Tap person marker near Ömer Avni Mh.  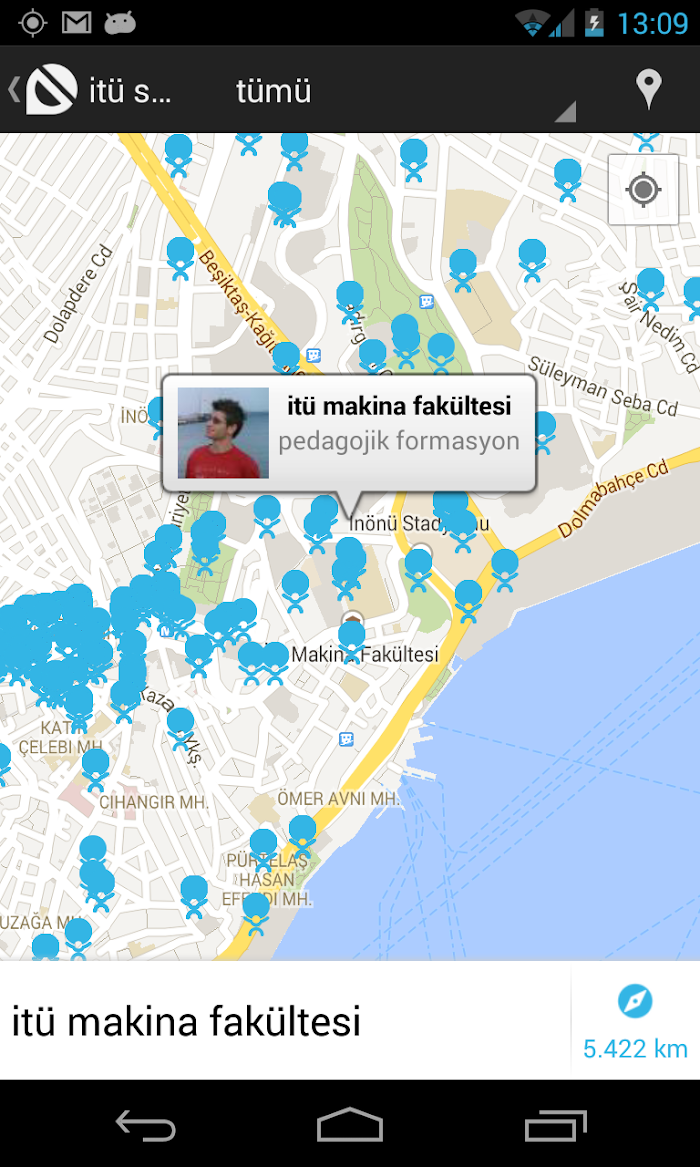(302, 836)
